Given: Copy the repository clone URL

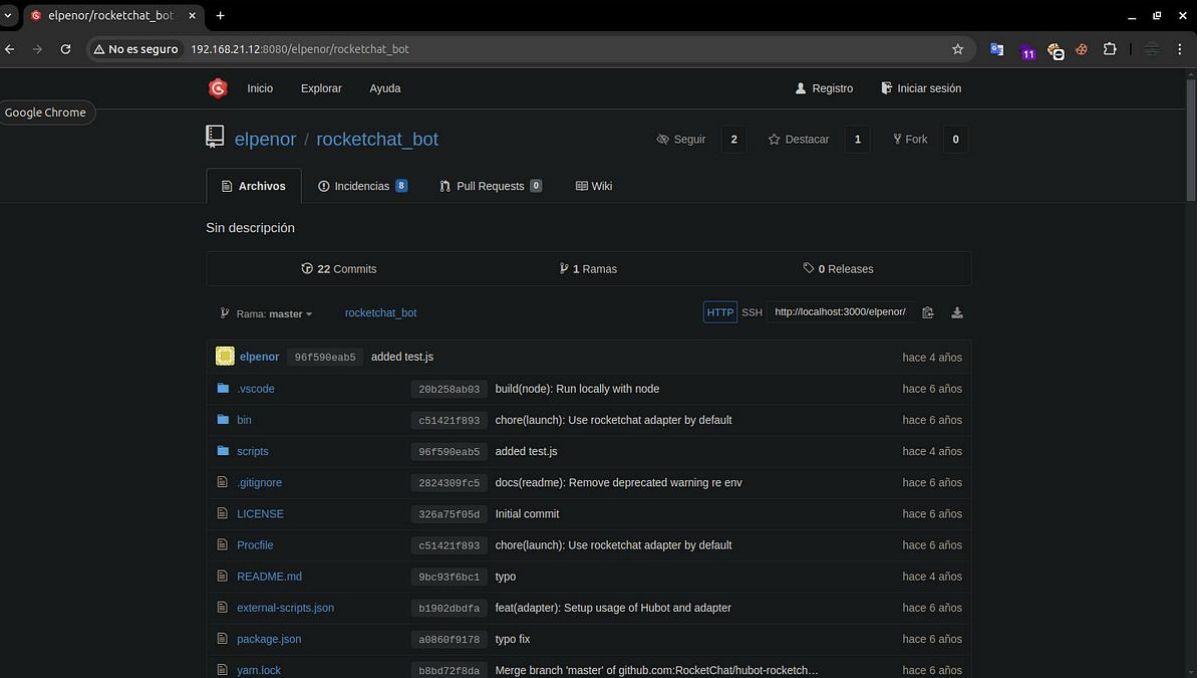Looking at the screenshot, I should [927, 313].
